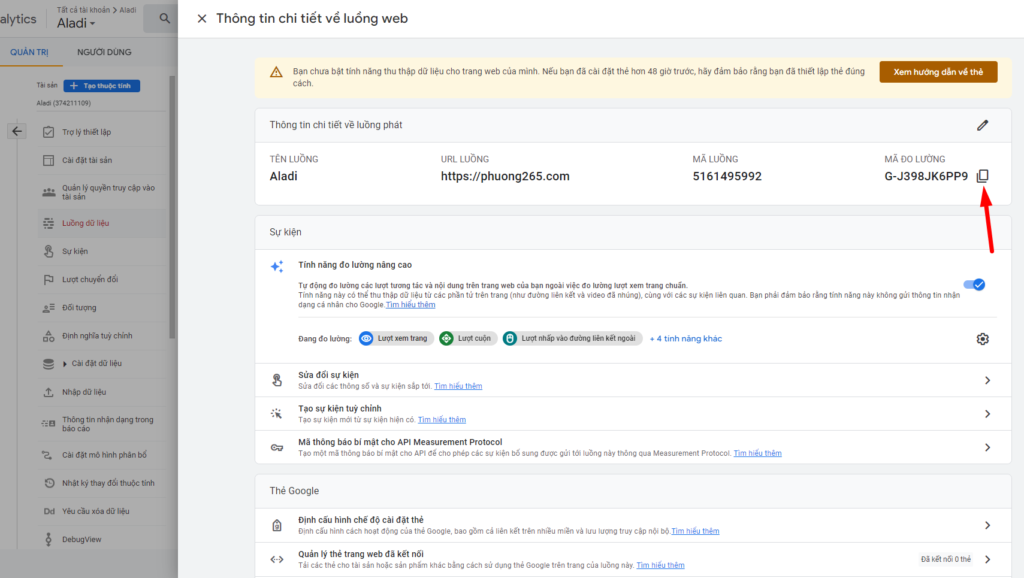Click the back arrow in admin sidebar
The width and height of the screenshot is (1024, 578).
click(x=17, y=131)
